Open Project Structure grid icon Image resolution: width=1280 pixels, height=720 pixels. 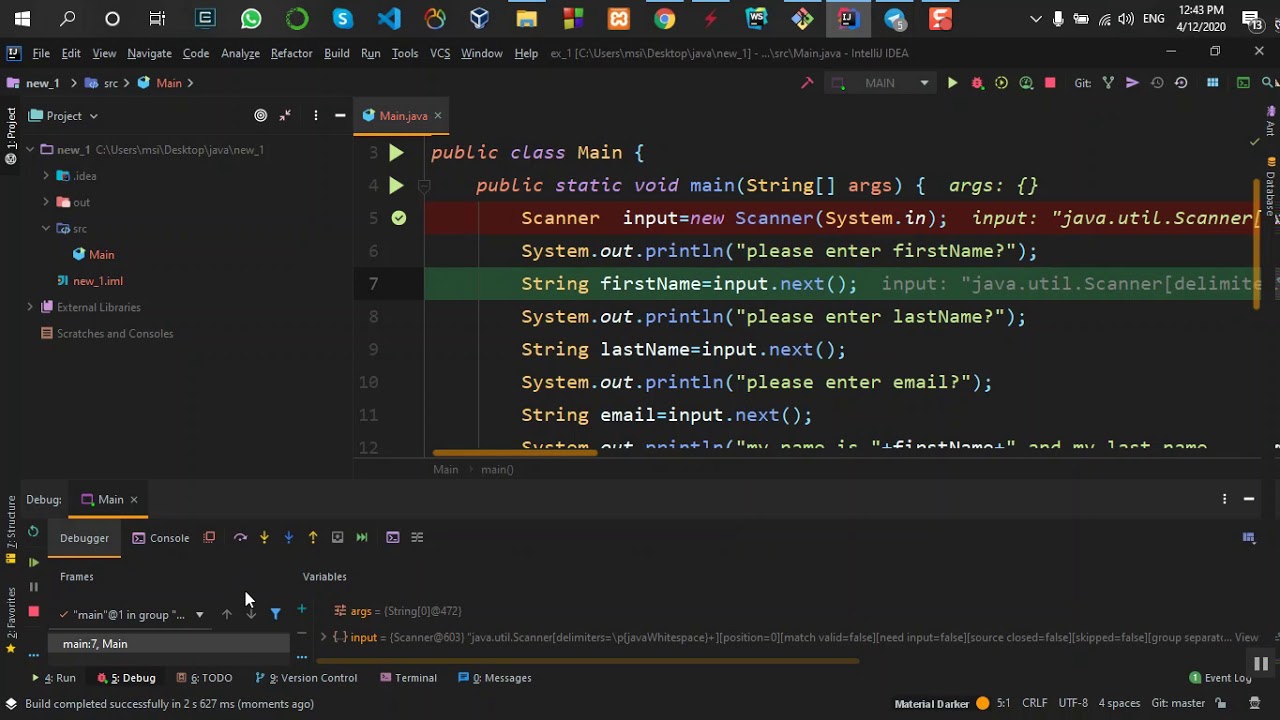click(x=1213, y=83)
